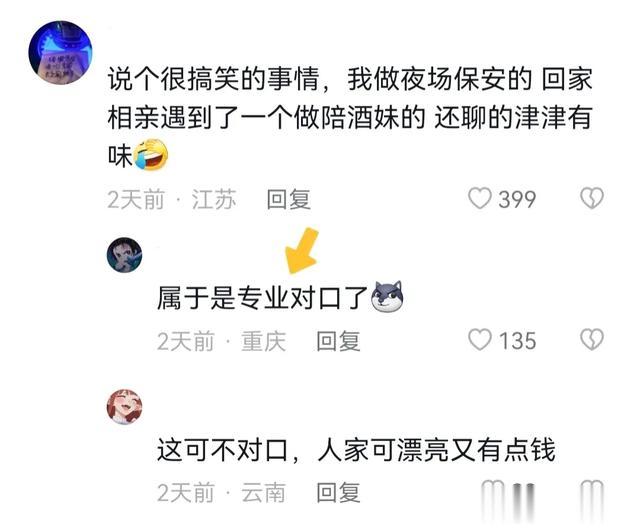Select the comment text about 夜场保安
Image resolution: width=640 pixels, height=530 pixels.
coord(350,117)
